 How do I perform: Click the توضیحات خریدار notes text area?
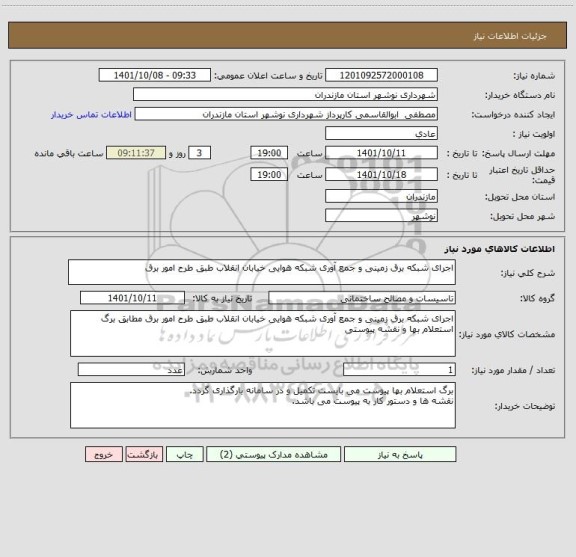point(263,405)
